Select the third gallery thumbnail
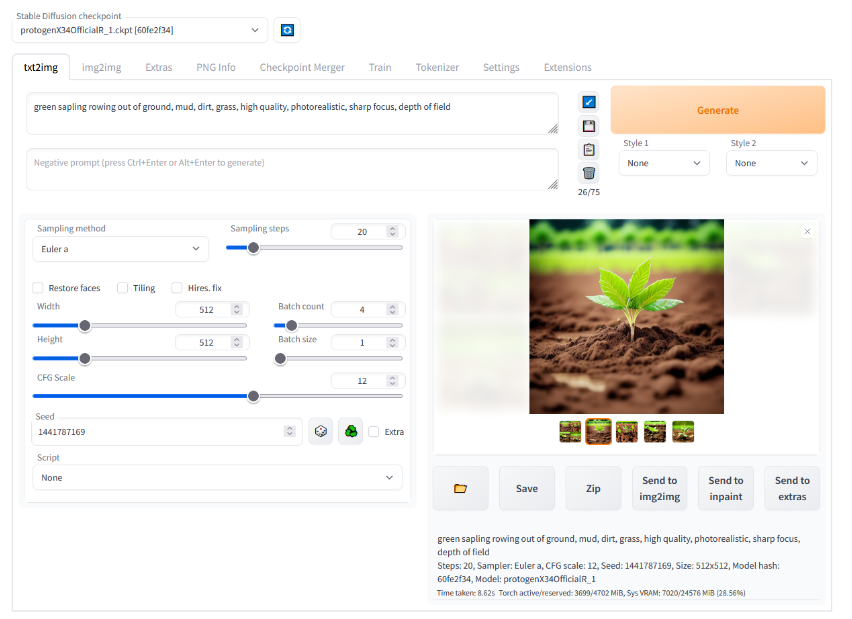852x619 pixels. [627, 432]
